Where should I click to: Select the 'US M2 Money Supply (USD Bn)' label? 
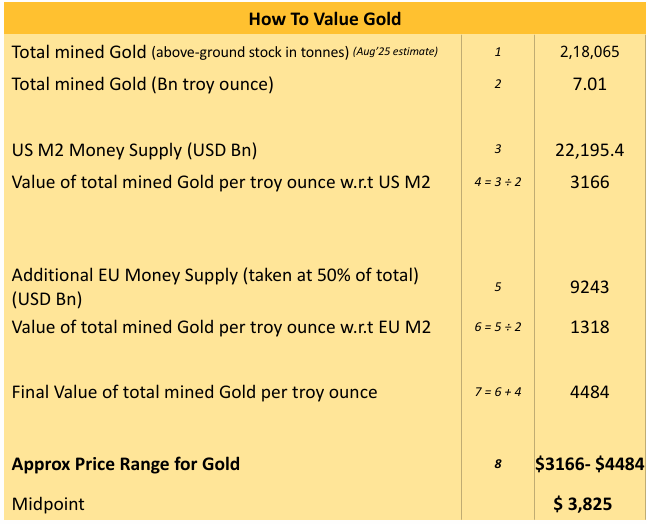[x=134, y=150]
